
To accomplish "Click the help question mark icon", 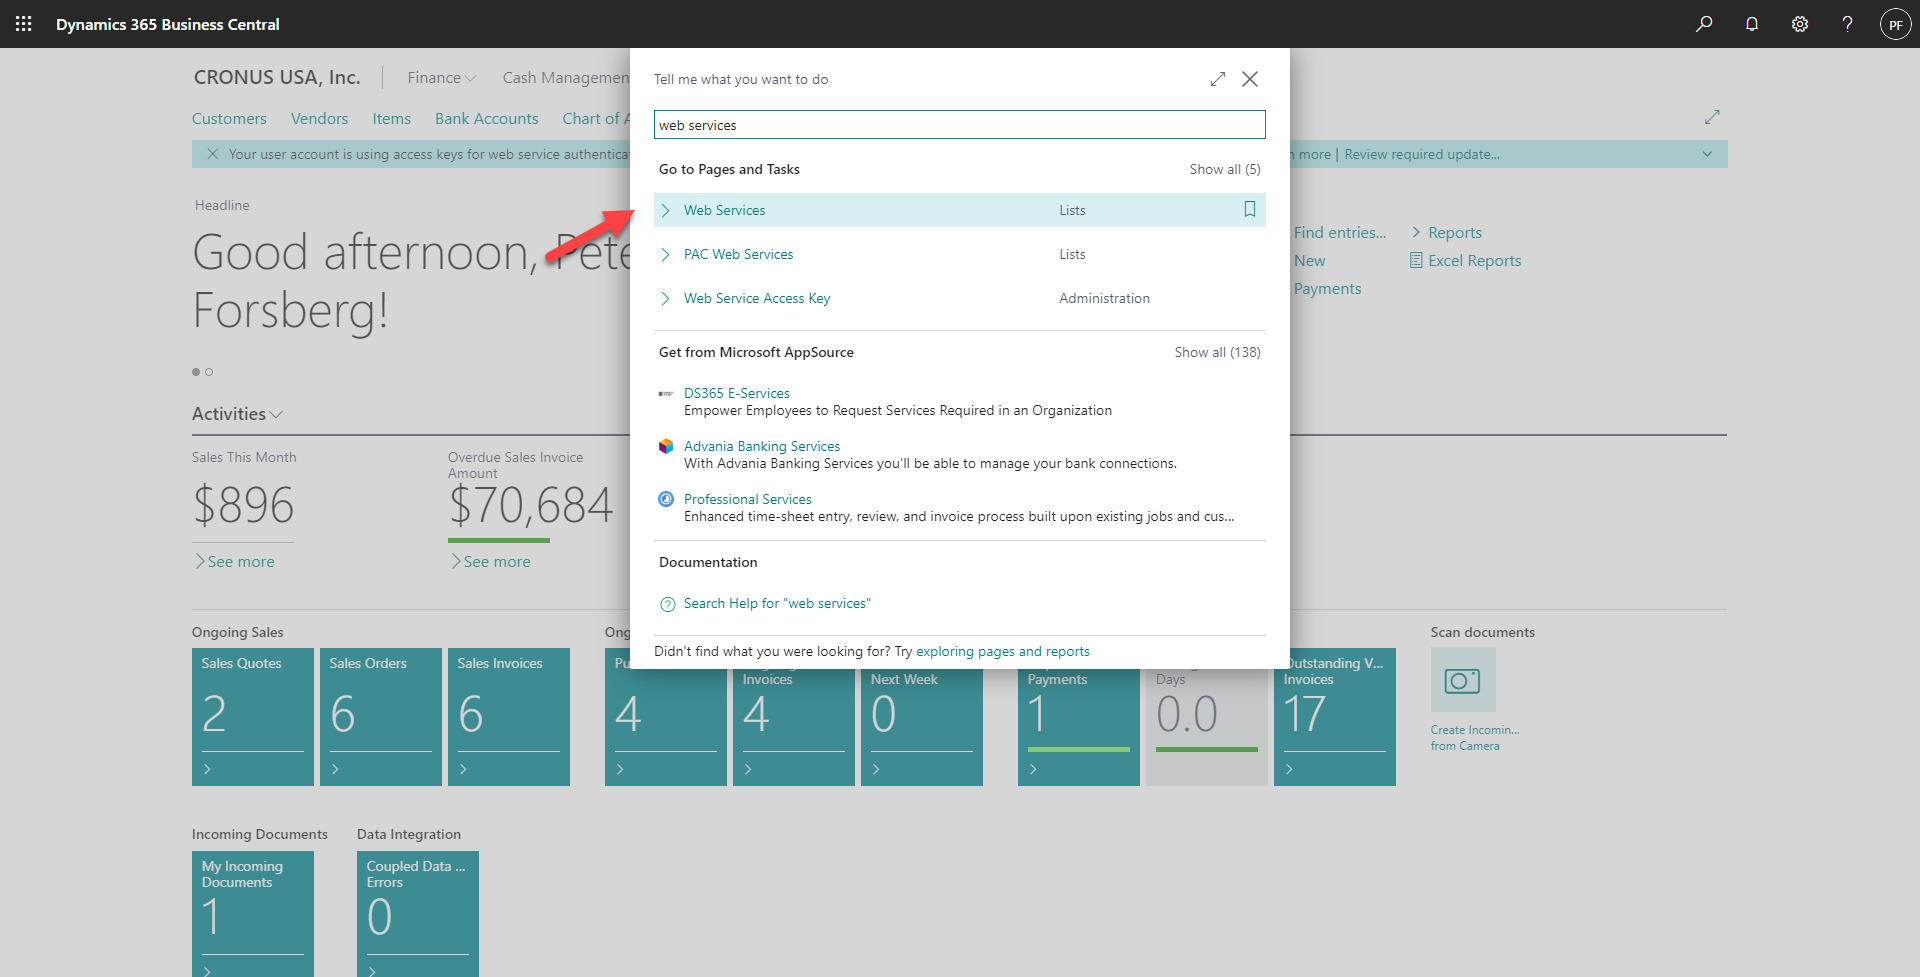I will point(1847,24).
